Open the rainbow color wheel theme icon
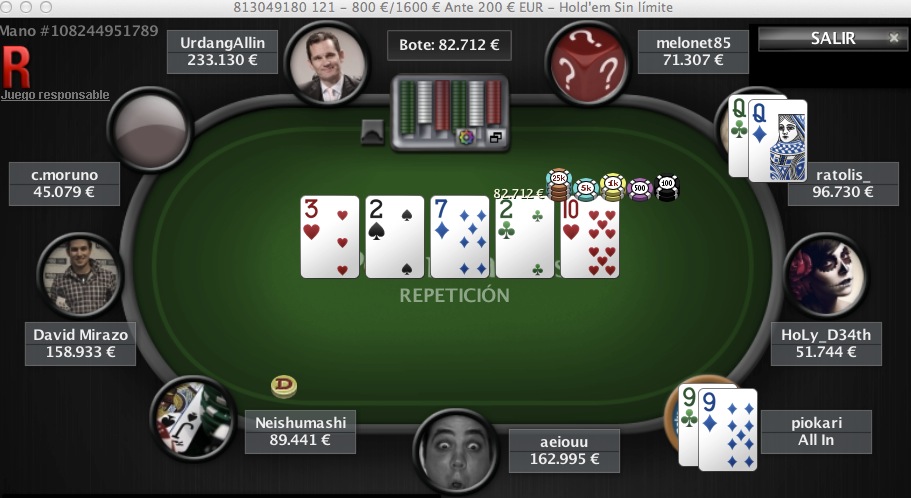 (x=466, y=137)
